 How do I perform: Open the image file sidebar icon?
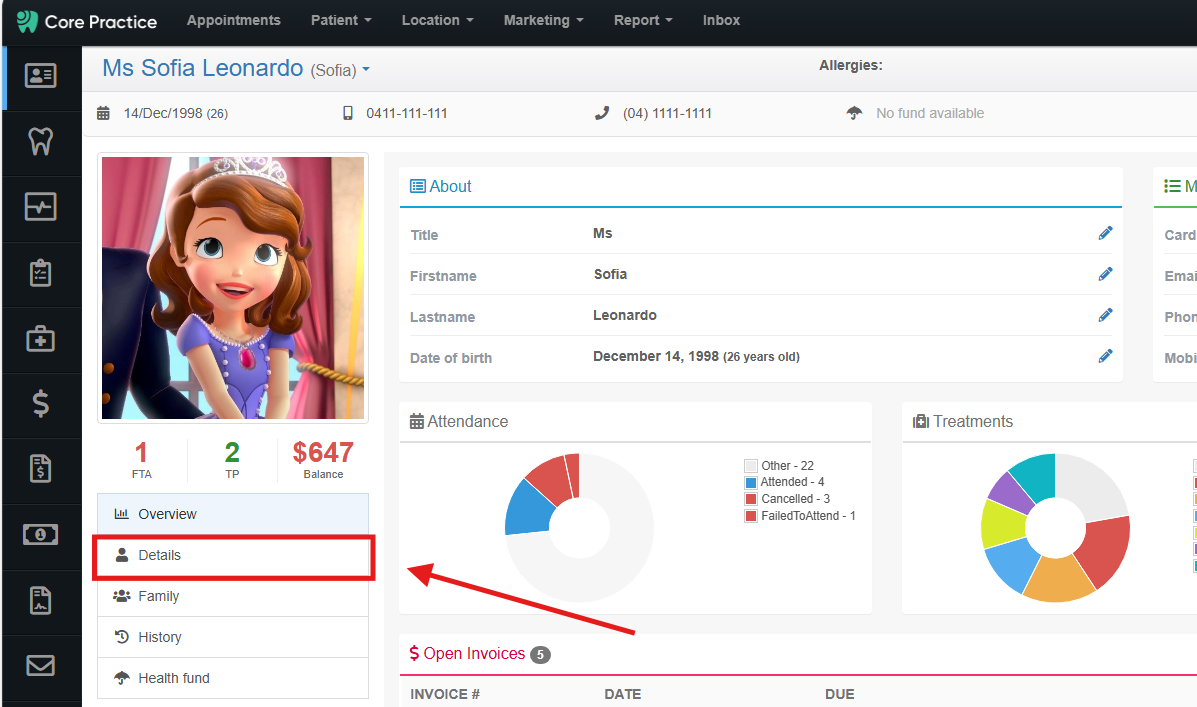[40, 600]
